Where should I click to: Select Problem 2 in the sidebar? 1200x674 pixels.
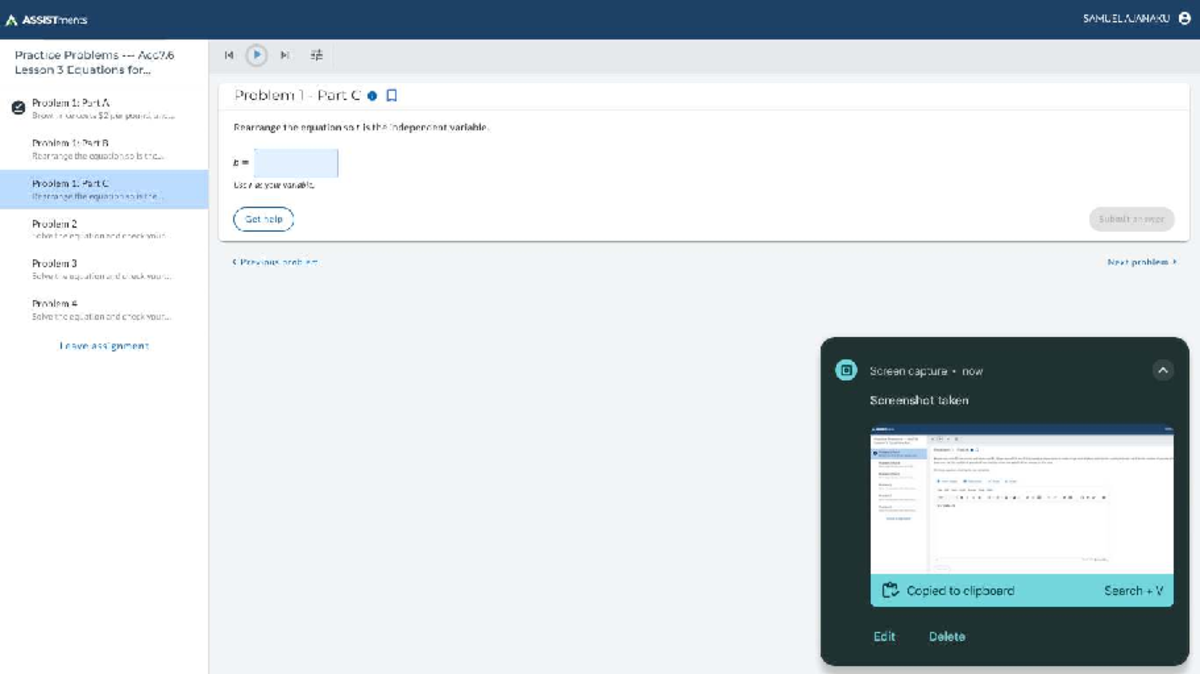pyautogui.click(x=98, y=229)
